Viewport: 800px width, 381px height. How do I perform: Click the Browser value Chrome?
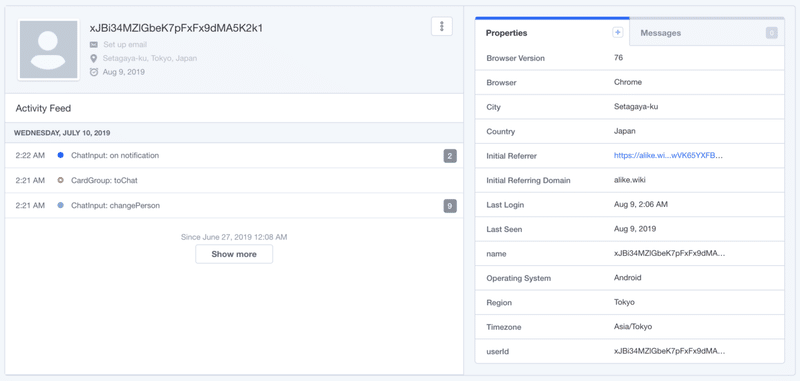tap(628, 82)
